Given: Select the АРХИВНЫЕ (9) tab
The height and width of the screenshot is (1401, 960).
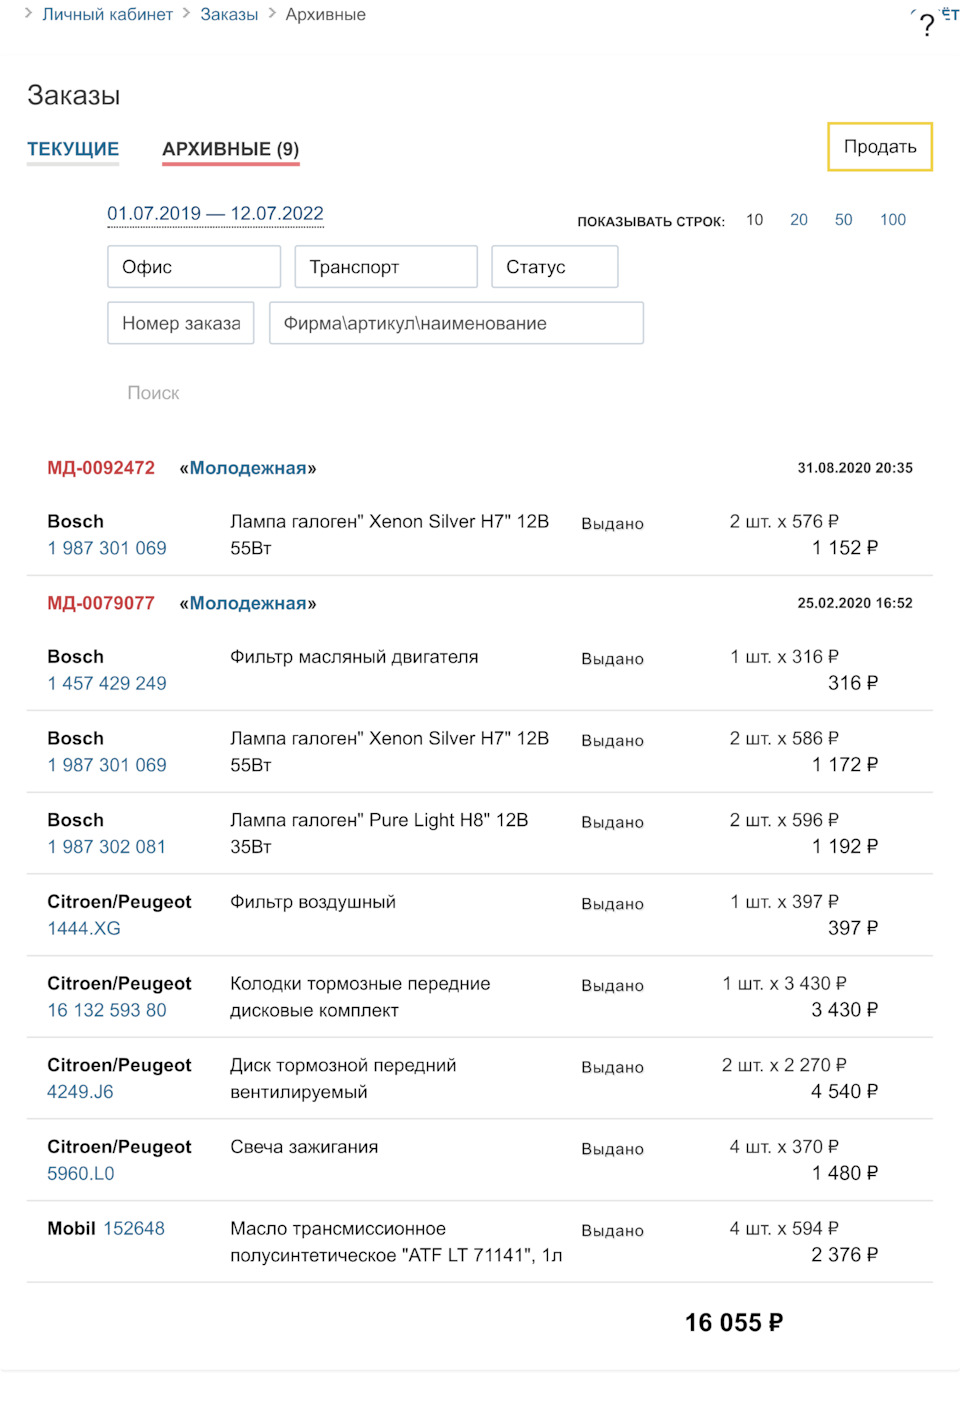Looking at the screenshot, I should [x=230, y=149].
